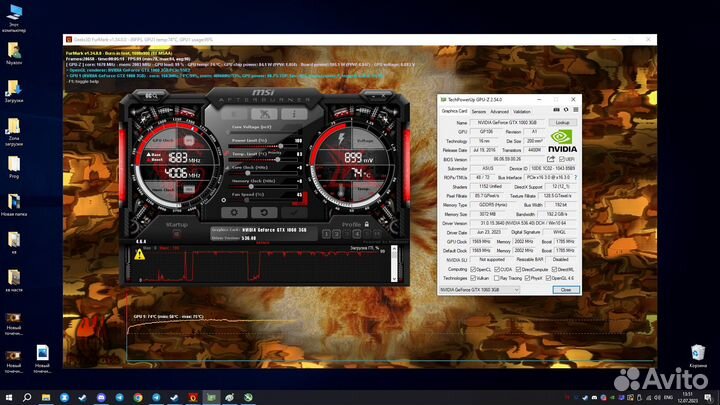The height and width of the screenshot is (405, 720).
Task: Open Afterburner settings gear button
Action: coord(234,213)
